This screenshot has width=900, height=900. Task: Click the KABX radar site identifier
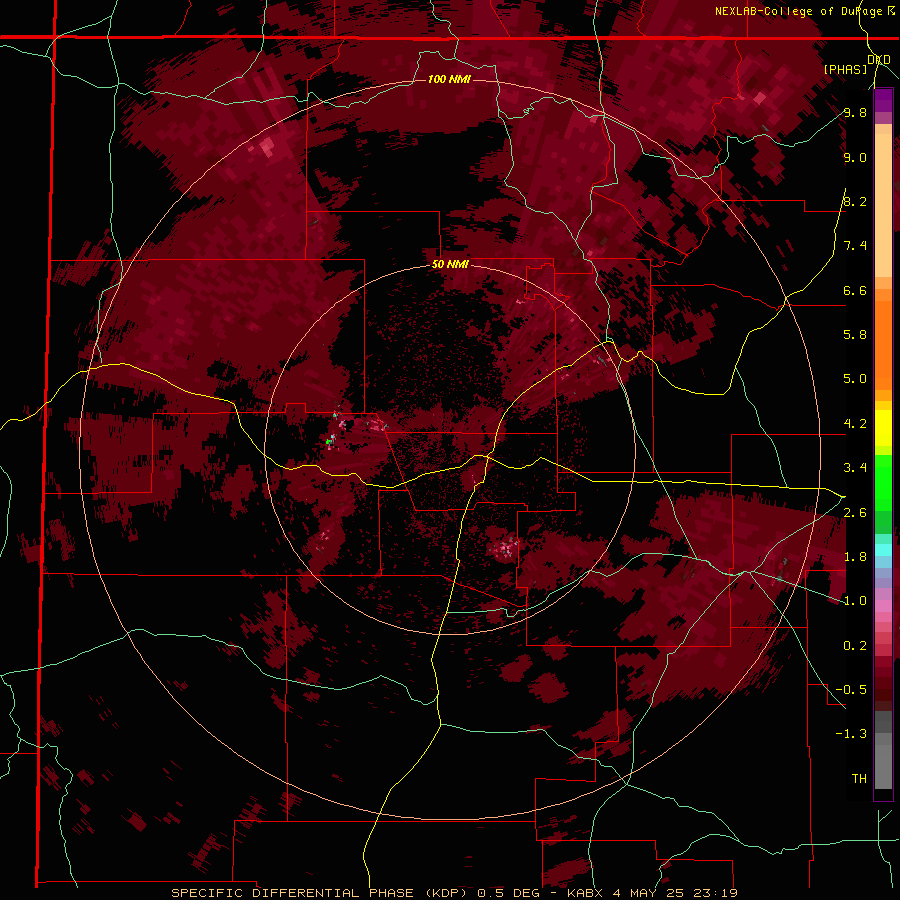(x=585, y=893)
